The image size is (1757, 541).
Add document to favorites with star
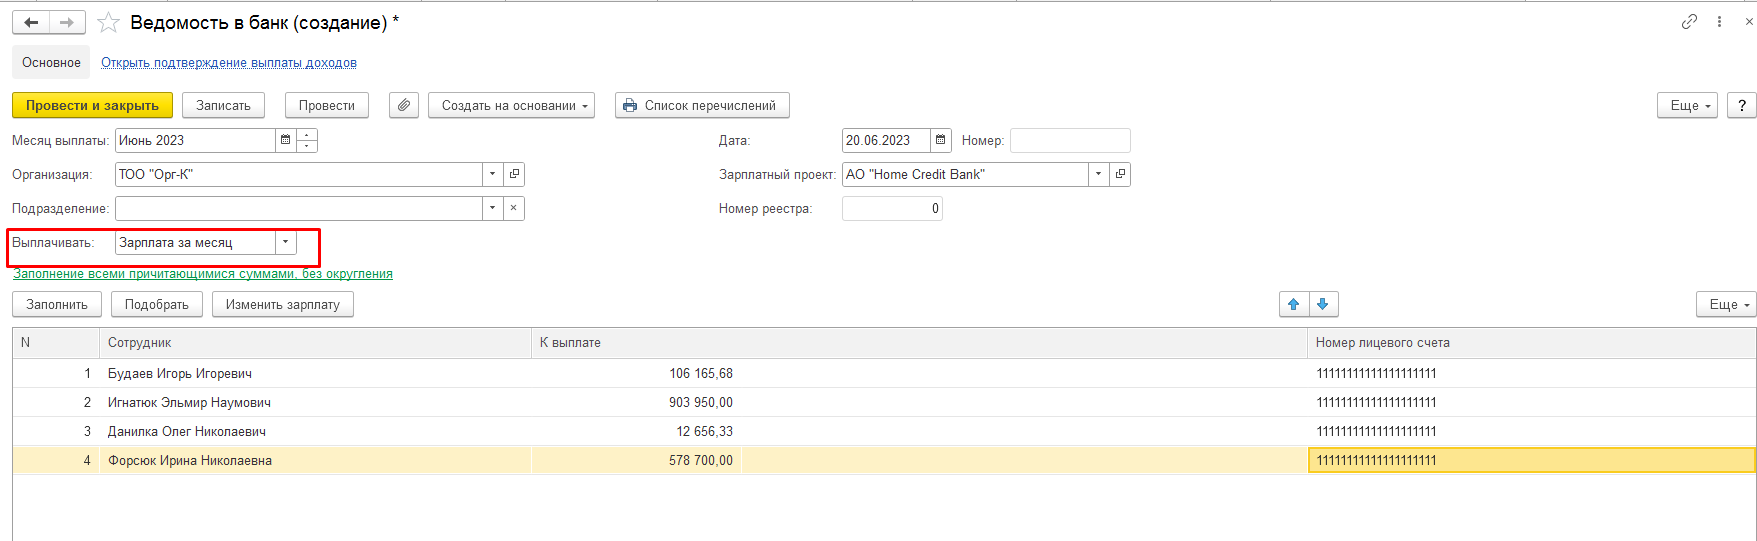(108, 22)
